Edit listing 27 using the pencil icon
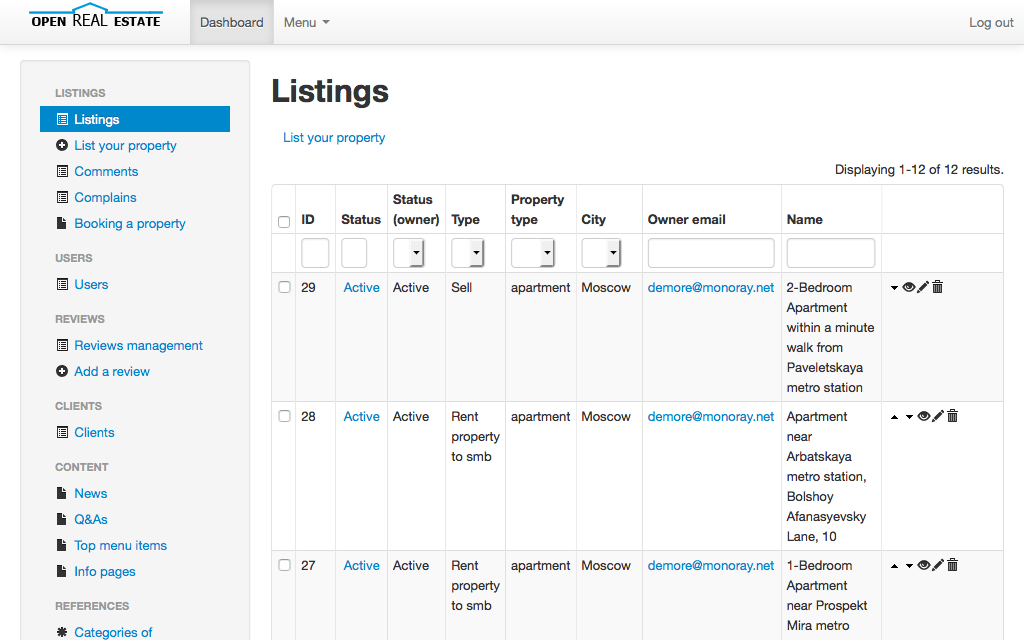The image size is (1024, 640). point(938,565)
